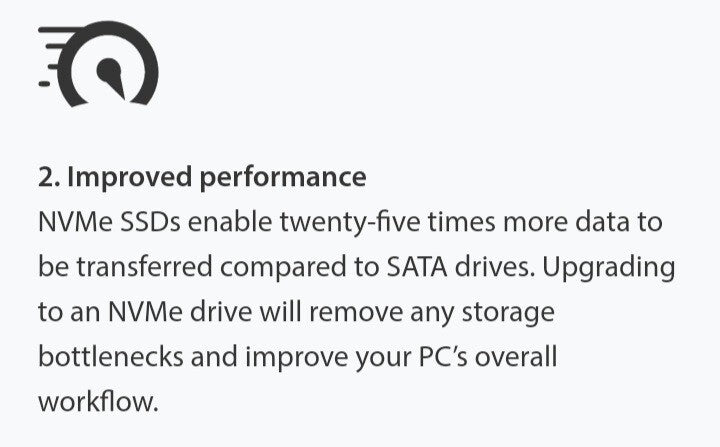Click the phrase 'twenty-five' in the paragraph
The width and height of the screenshot is (720, 447).
tap(350, 222)
